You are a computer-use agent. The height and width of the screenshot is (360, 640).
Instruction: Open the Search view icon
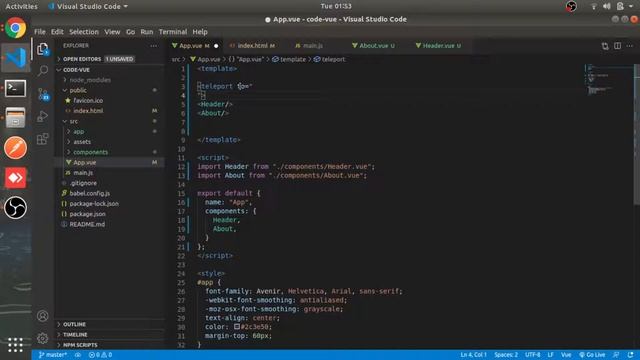pos(42,71)
